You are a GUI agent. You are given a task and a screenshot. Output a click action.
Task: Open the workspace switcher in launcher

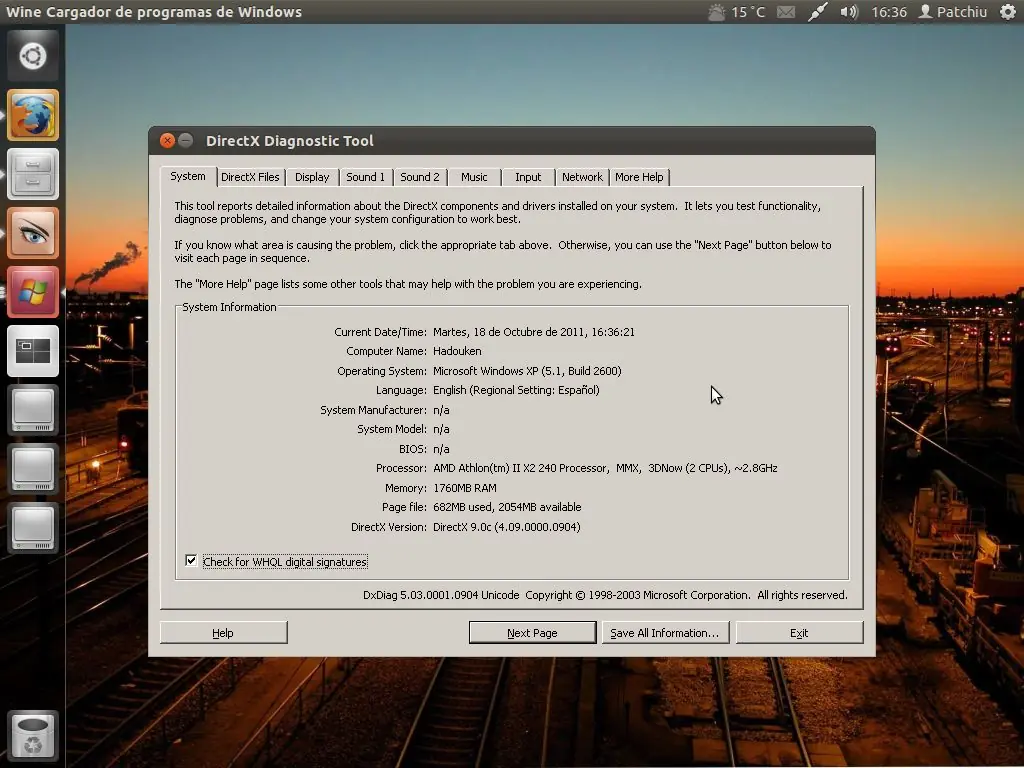tap(33, 351)
